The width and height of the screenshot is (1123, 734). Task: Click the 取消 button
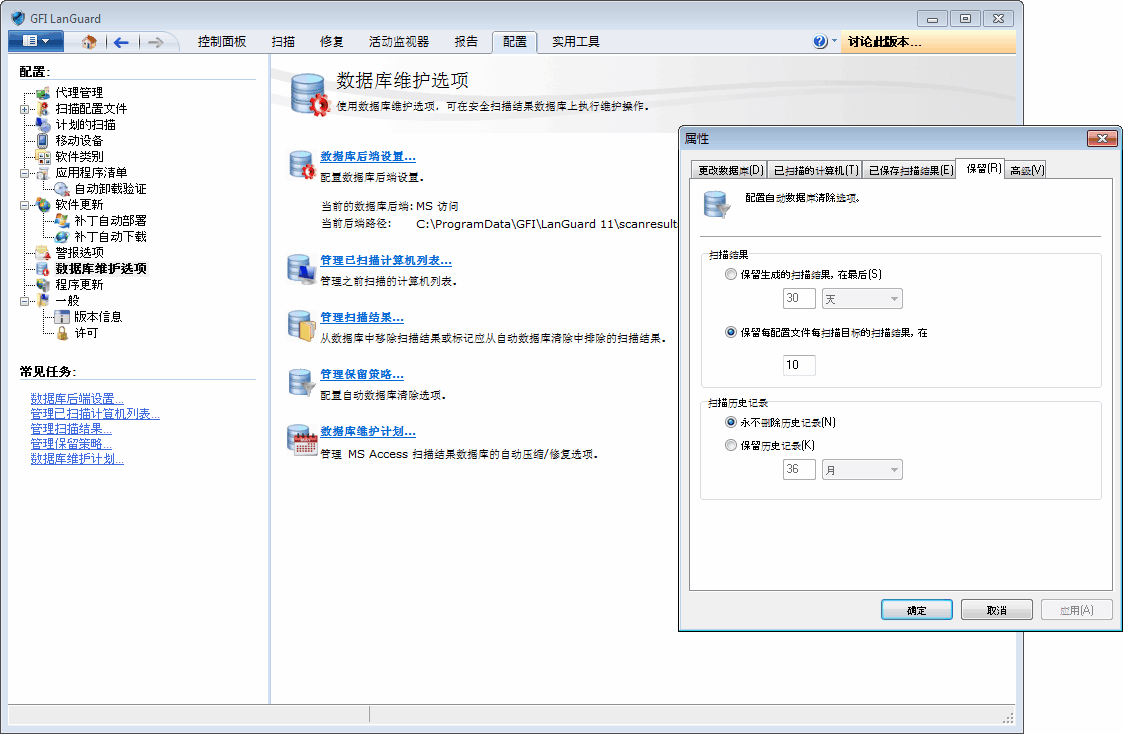tap(996, 610)
